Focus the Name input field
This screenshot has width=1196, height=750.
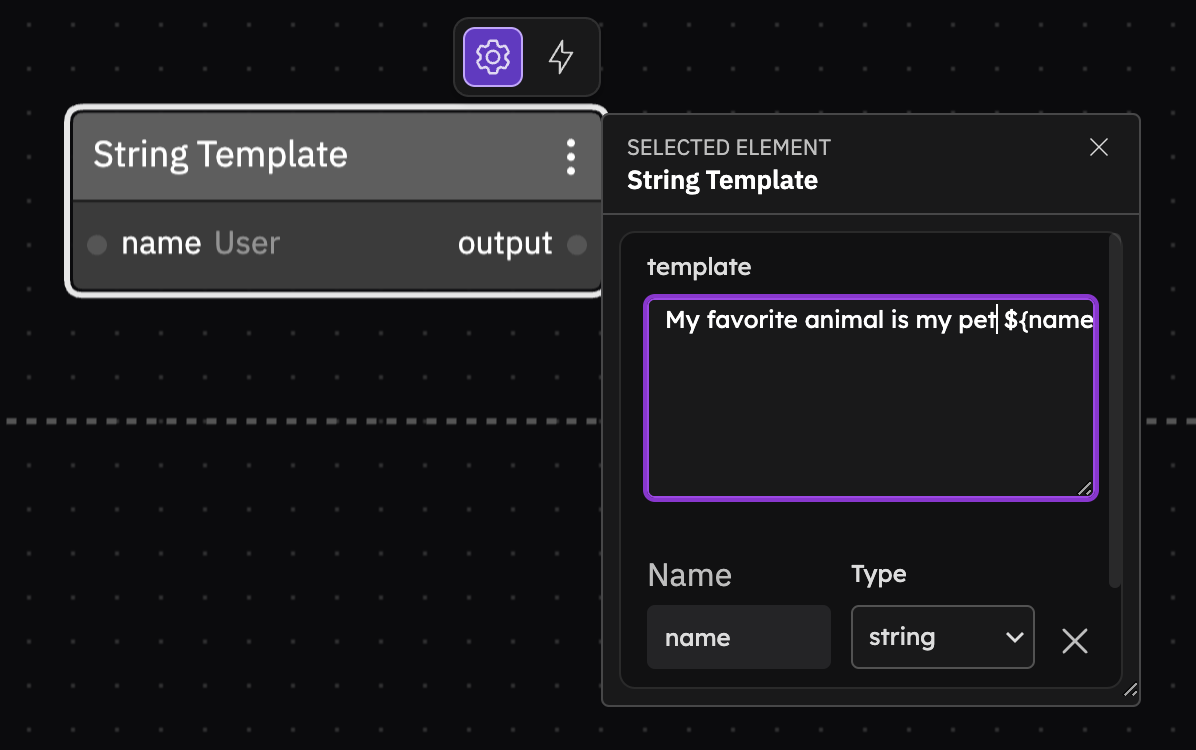738,638
